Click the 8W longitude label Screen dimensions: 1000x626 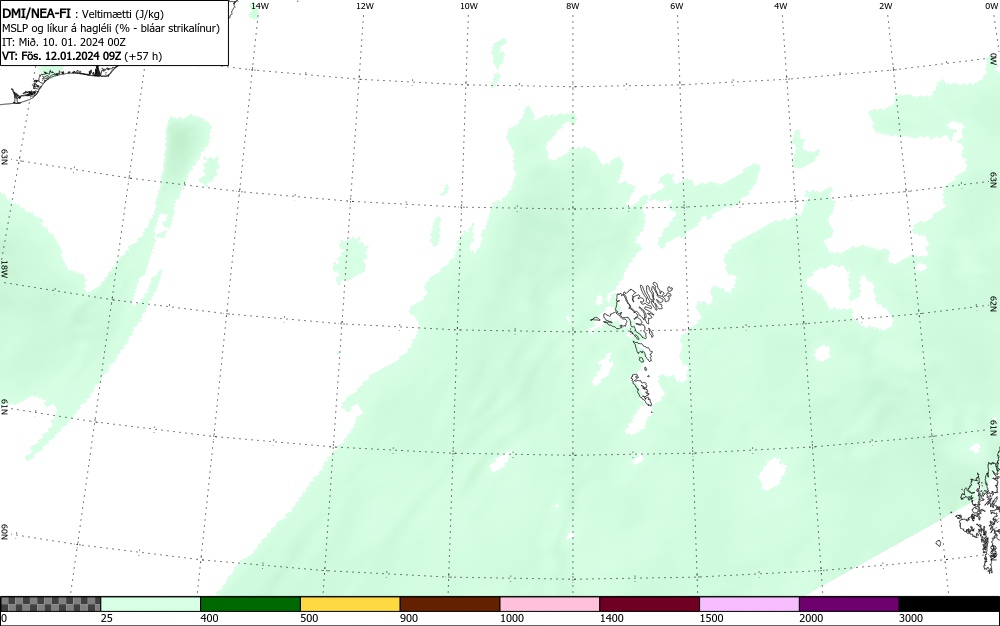[x=572, y=6]
